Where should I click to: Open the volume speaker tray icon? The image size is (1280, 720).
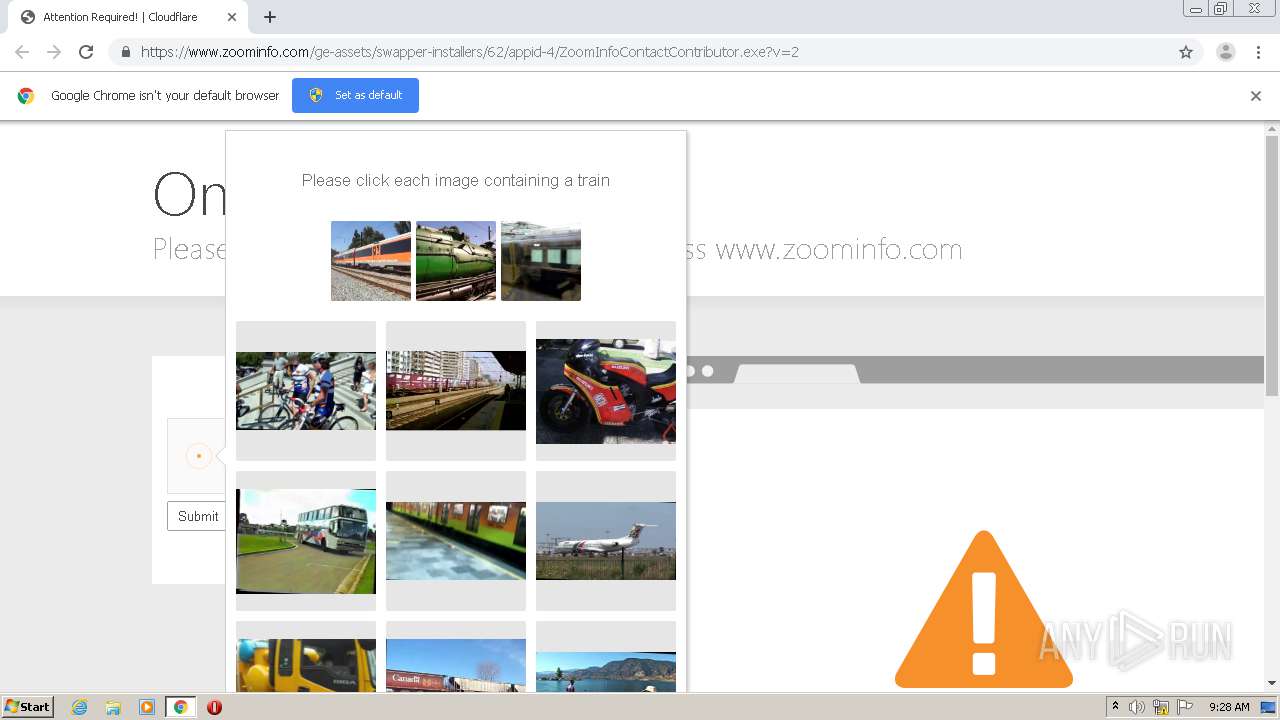tap(1137, 707)
